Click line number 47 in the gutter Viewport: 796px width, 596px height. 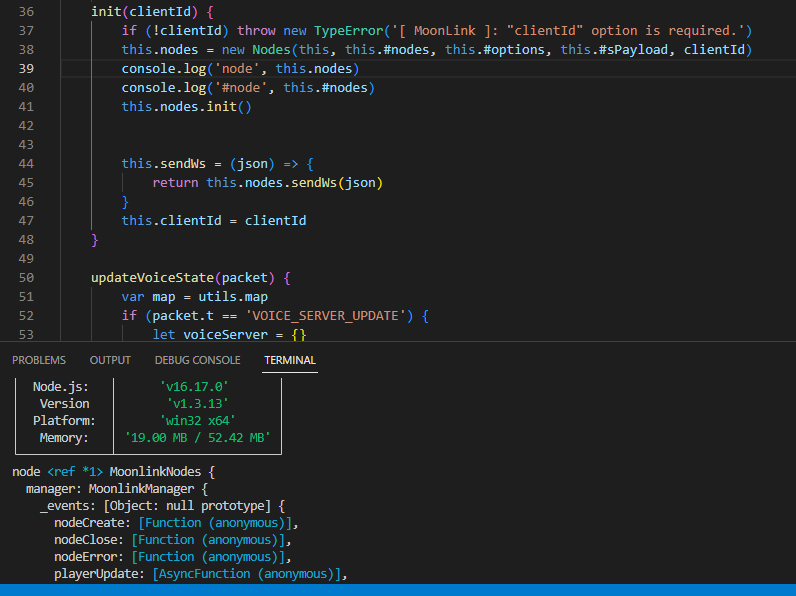(26, 221)
